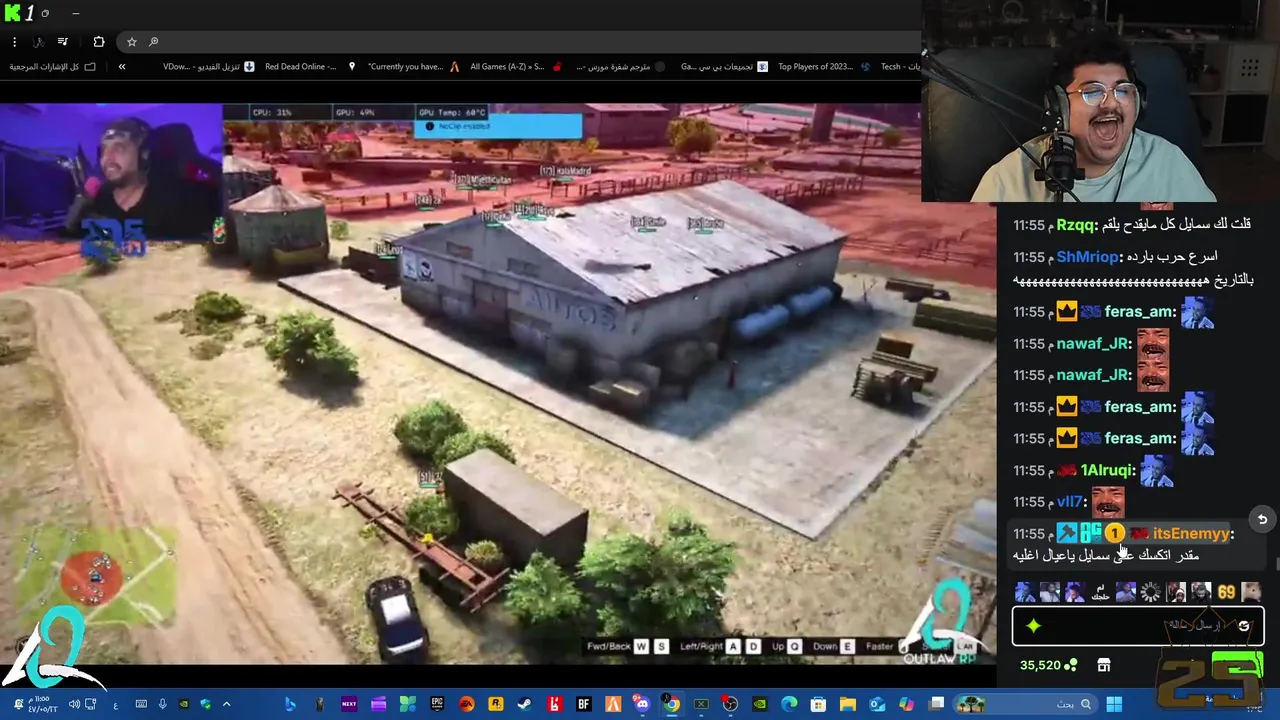1280x720 pixels.
Task: Select the 69 emote in quick emote bar
Action: point(1226,592)
